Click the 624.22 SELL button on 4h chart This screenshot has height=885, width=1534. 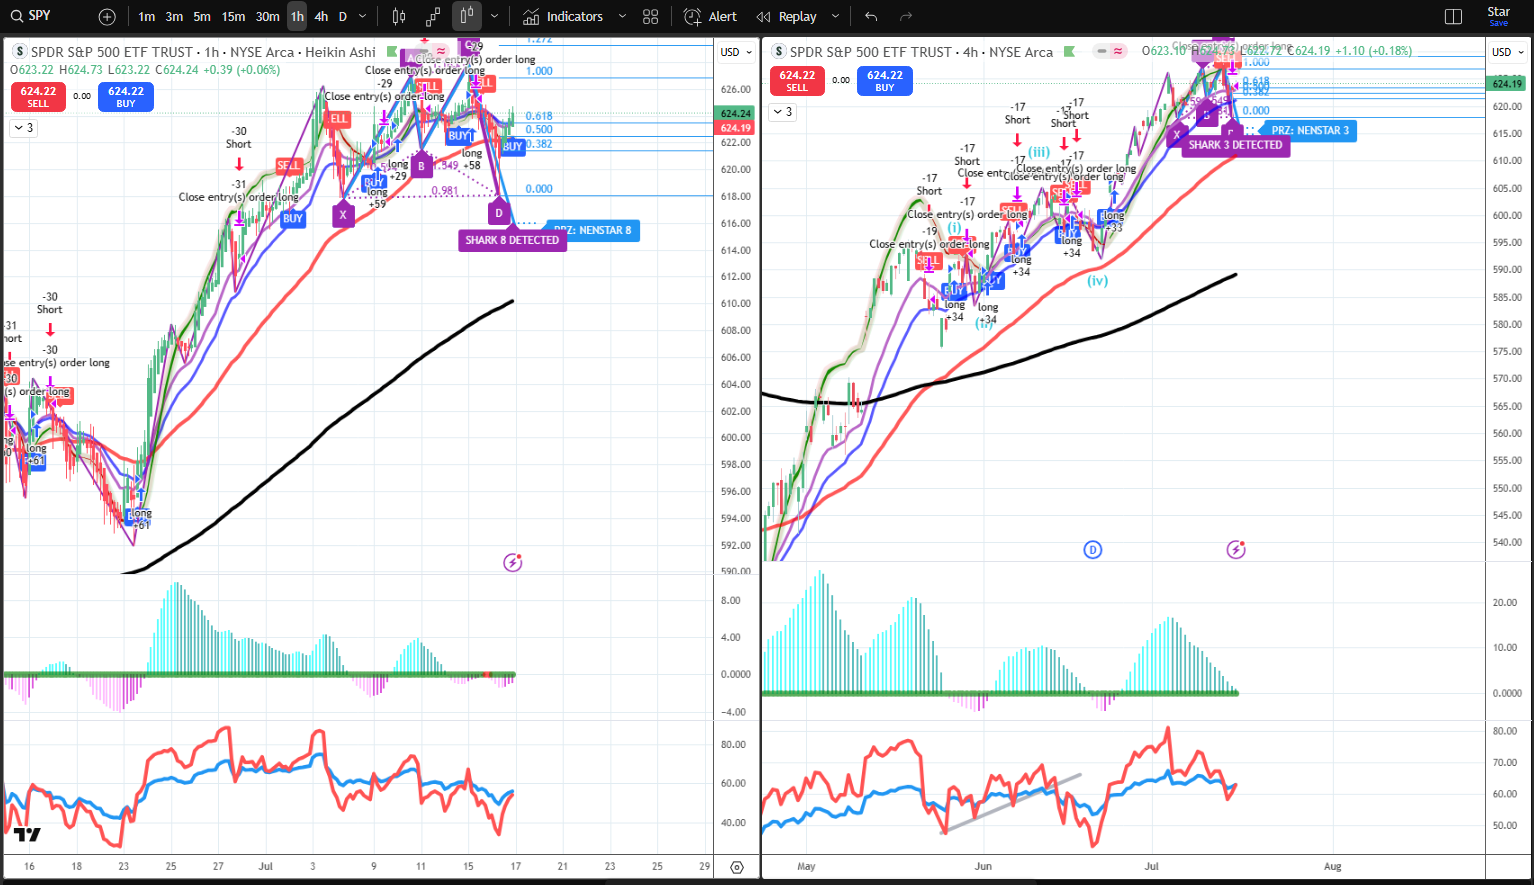(x=797, y=81)
